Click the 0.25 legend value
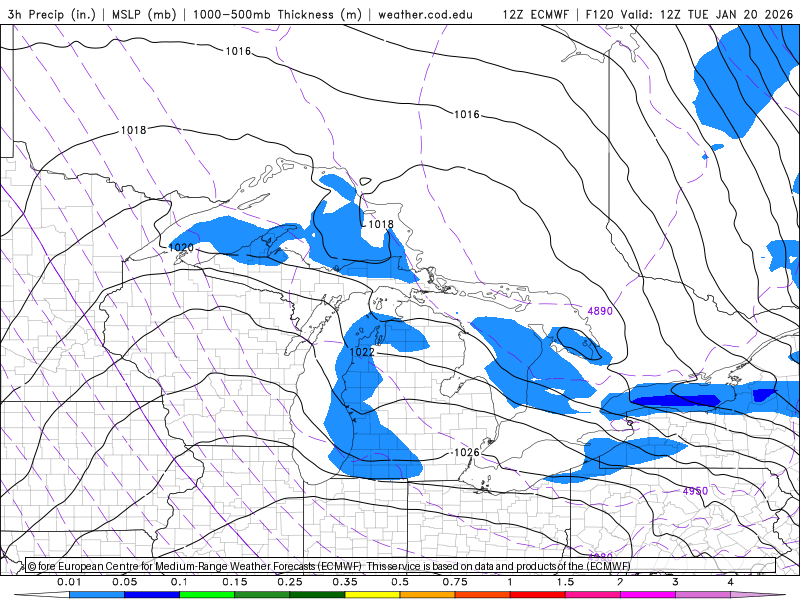800x600 pixels. [290, 582]
